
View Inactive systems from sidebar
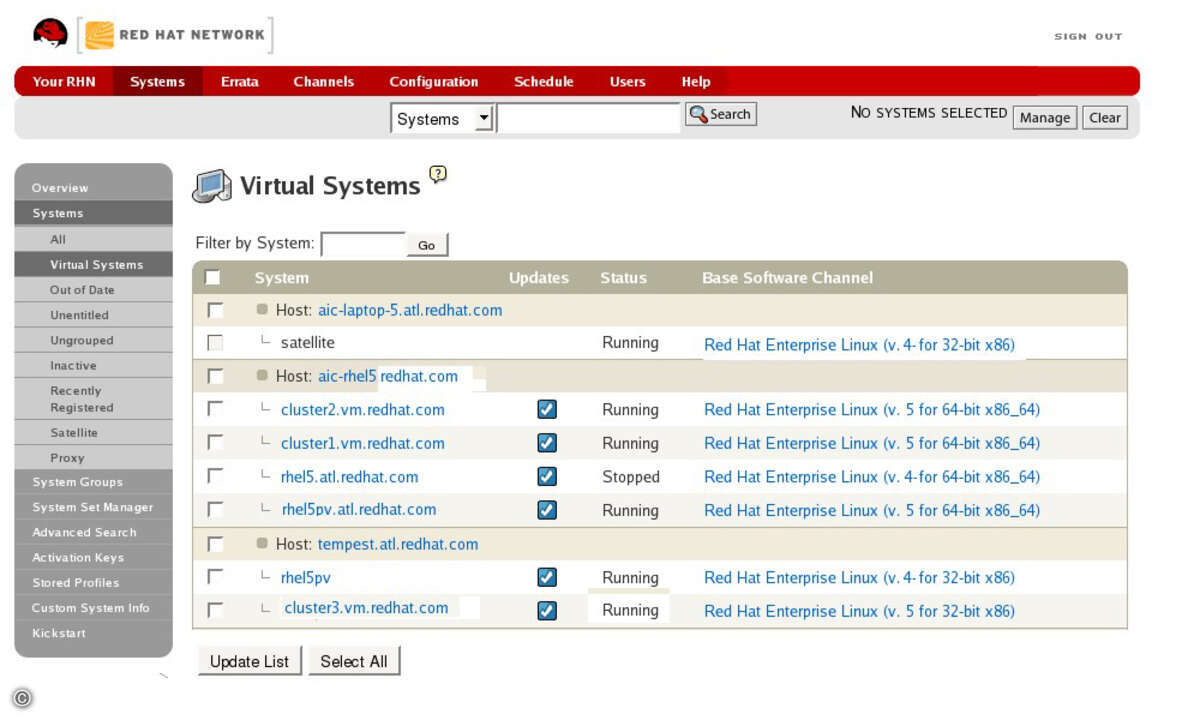tap(93, 366)
